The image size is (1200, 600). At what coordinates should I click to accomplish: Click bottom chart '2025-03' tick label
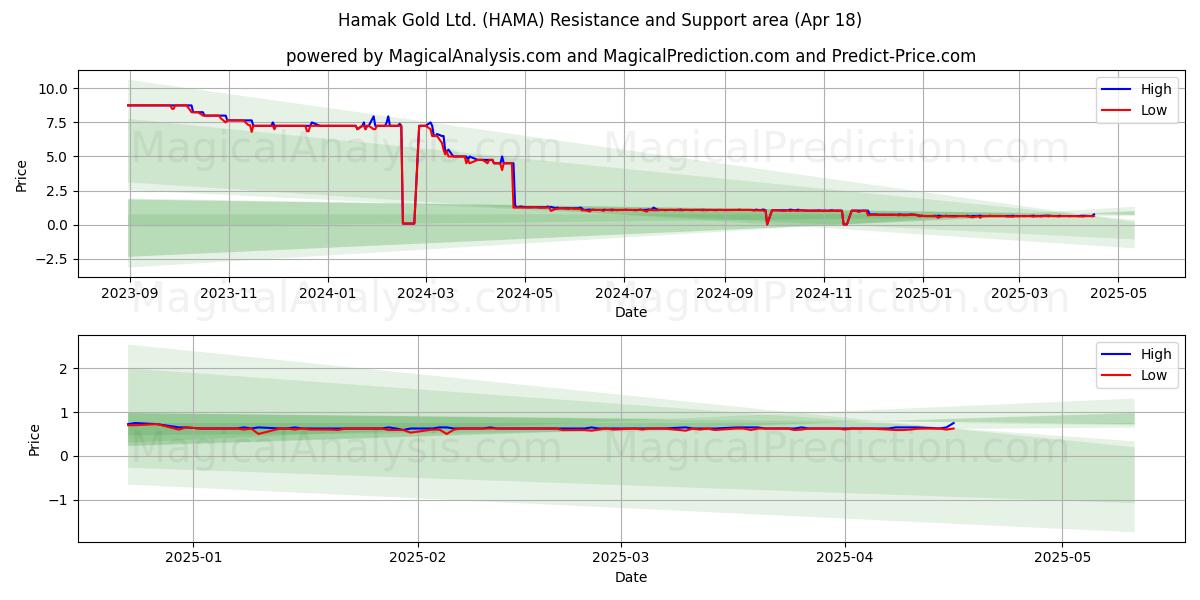[621, 557]
